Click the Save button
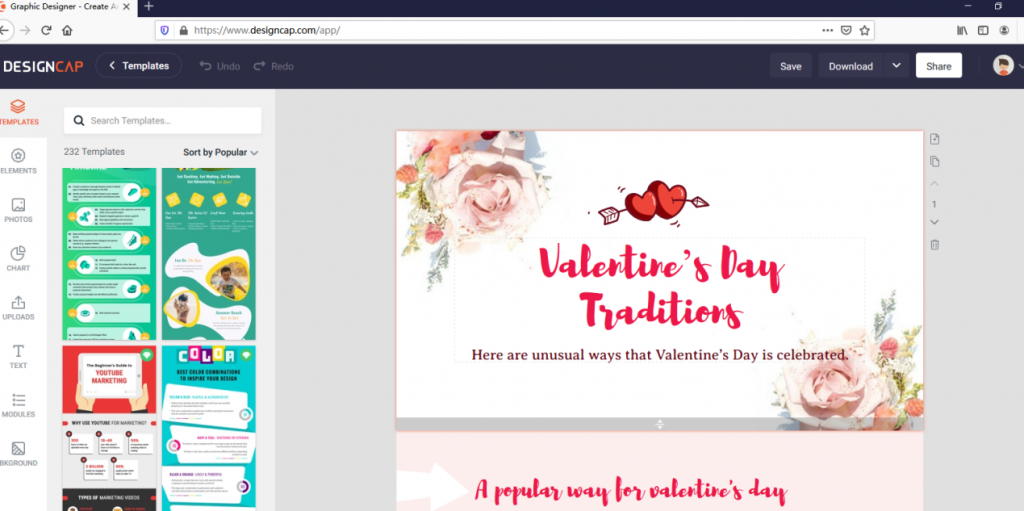The image size is (1024, 511). pyautogui.click(x=790, y=66)
